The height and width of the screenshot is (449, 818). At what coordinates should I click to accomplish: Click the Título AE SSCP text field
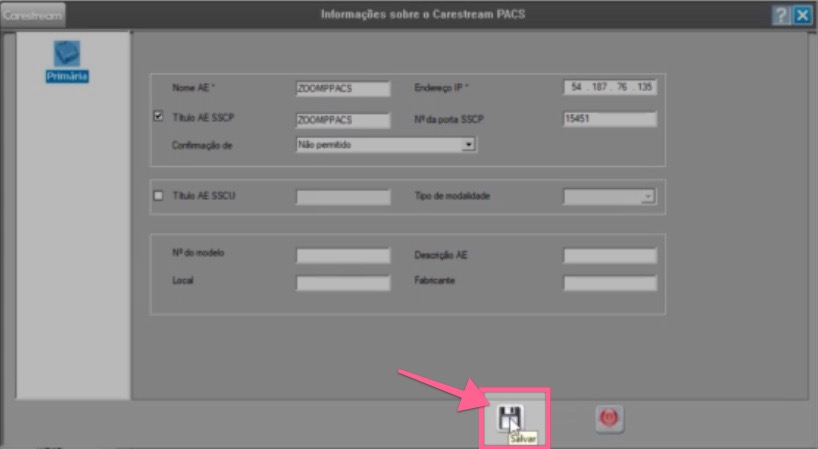tap(343, 120)
